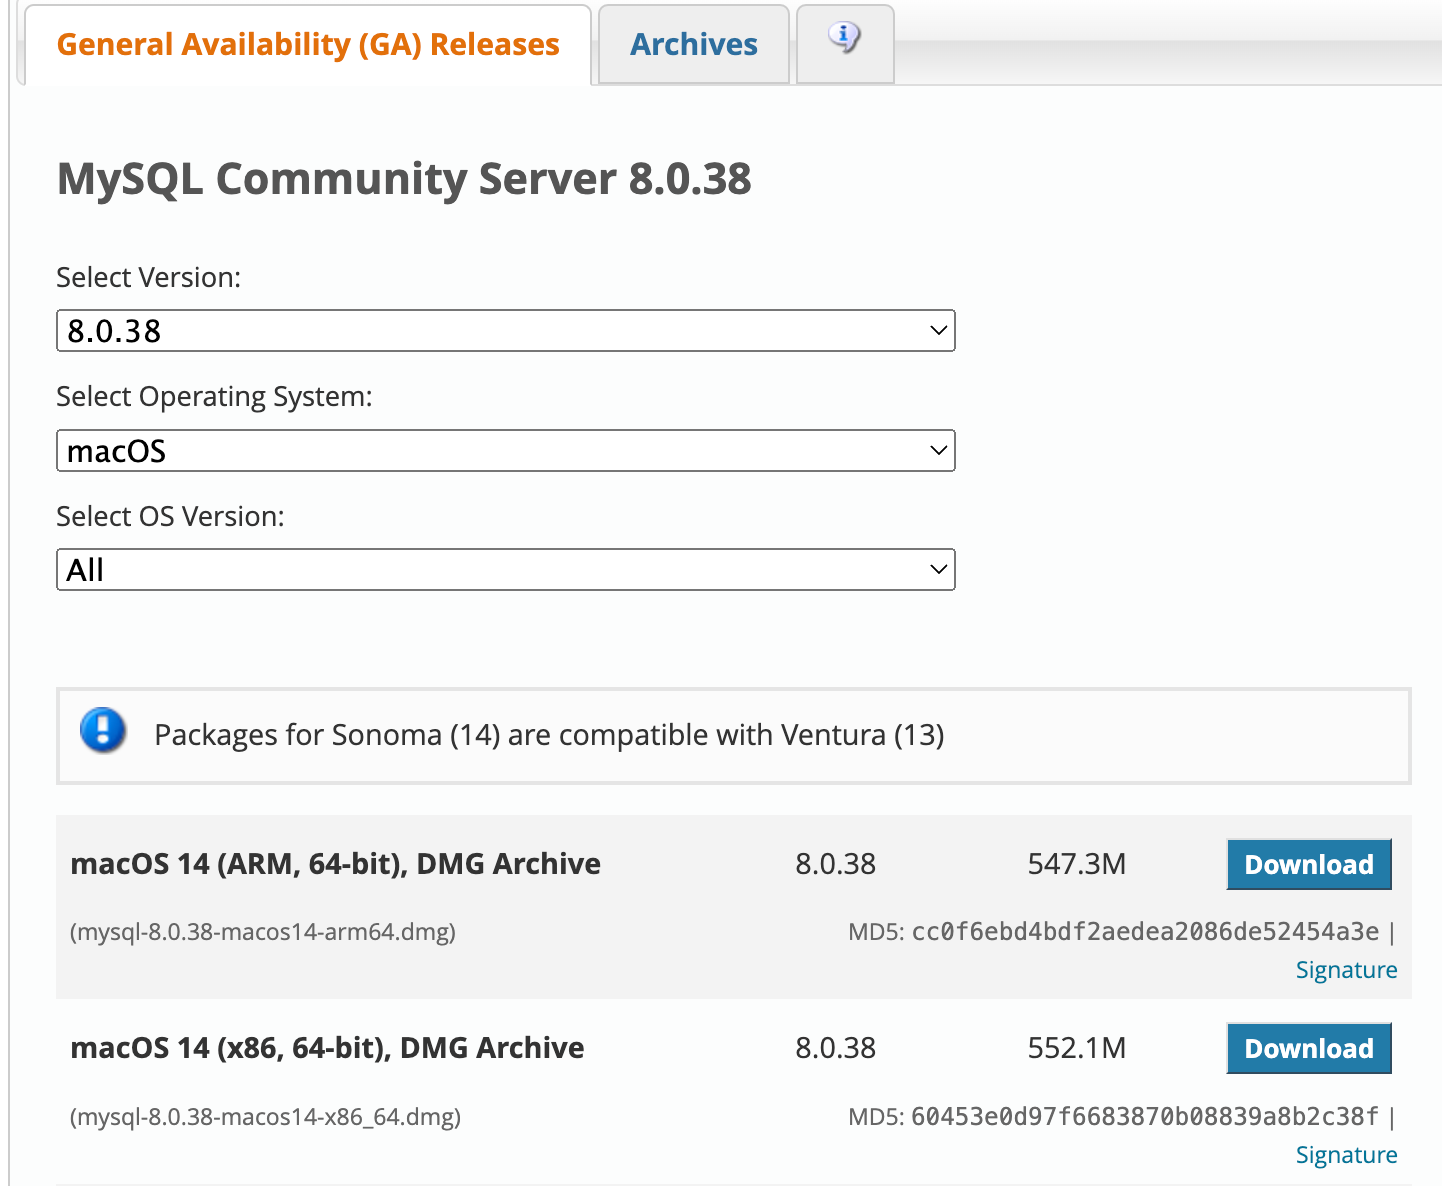1442x1186 pixels.
Task: Open the Select Version dropdown showing 8.0.38
Action: pyautogui.click(x=506, y=331)
